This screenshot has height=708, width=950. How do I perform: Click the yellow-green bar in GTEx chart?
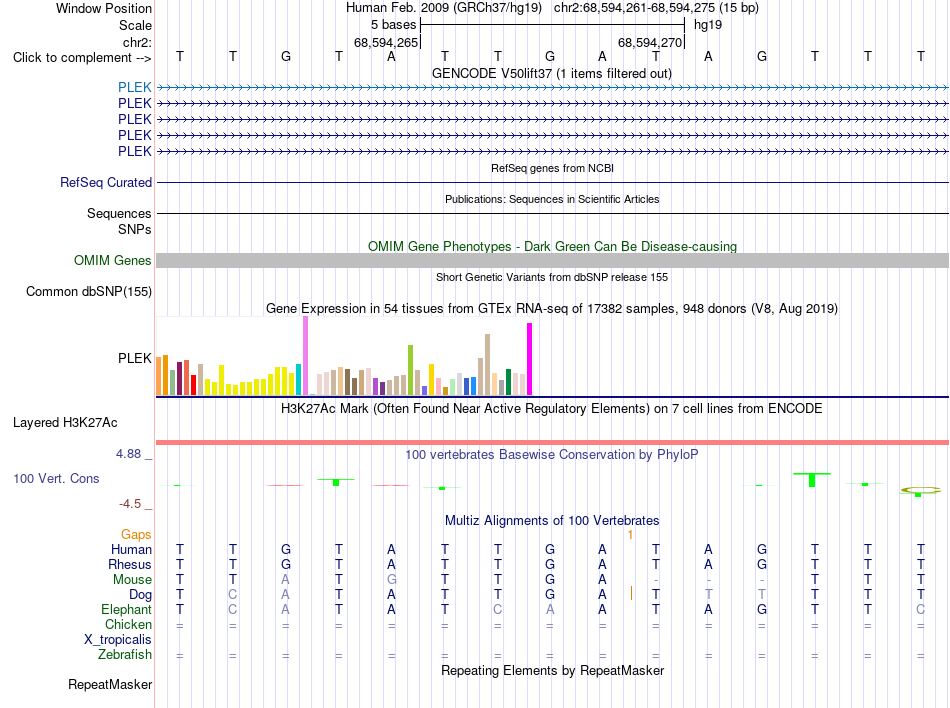410,370
